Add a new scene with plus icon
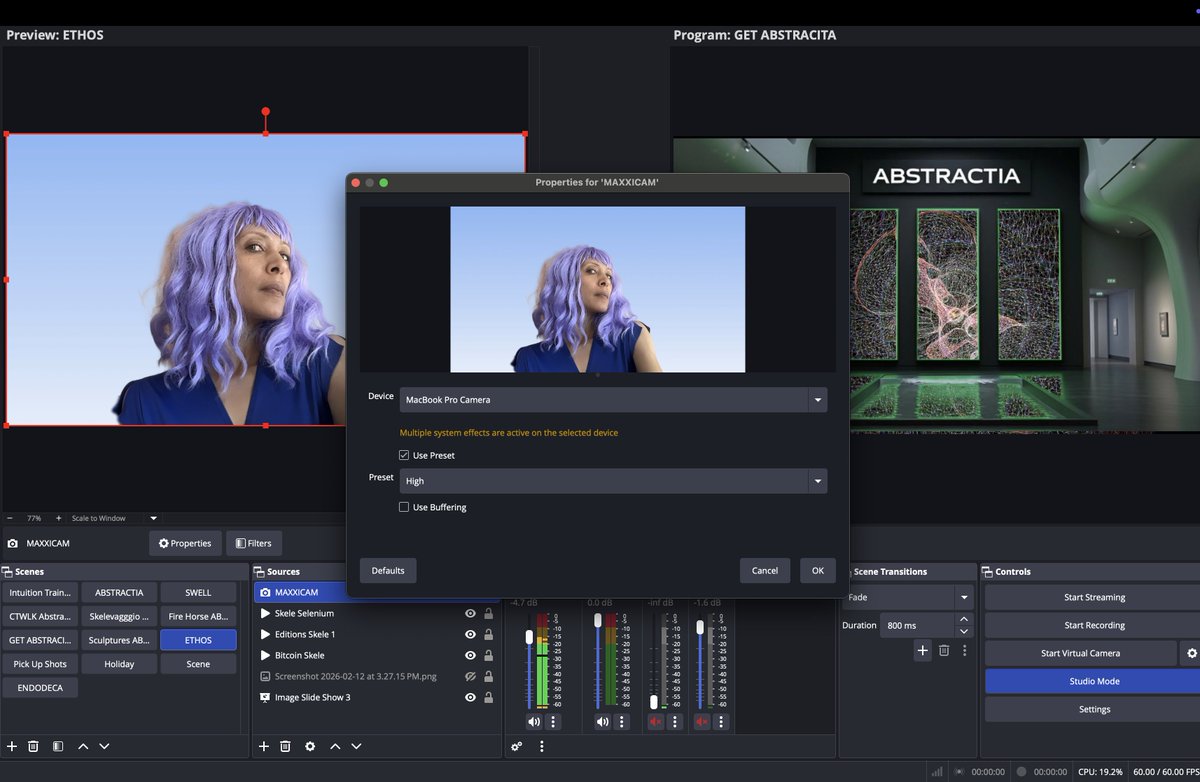The height and width of the screenshot is (782, 1200). 12,746
